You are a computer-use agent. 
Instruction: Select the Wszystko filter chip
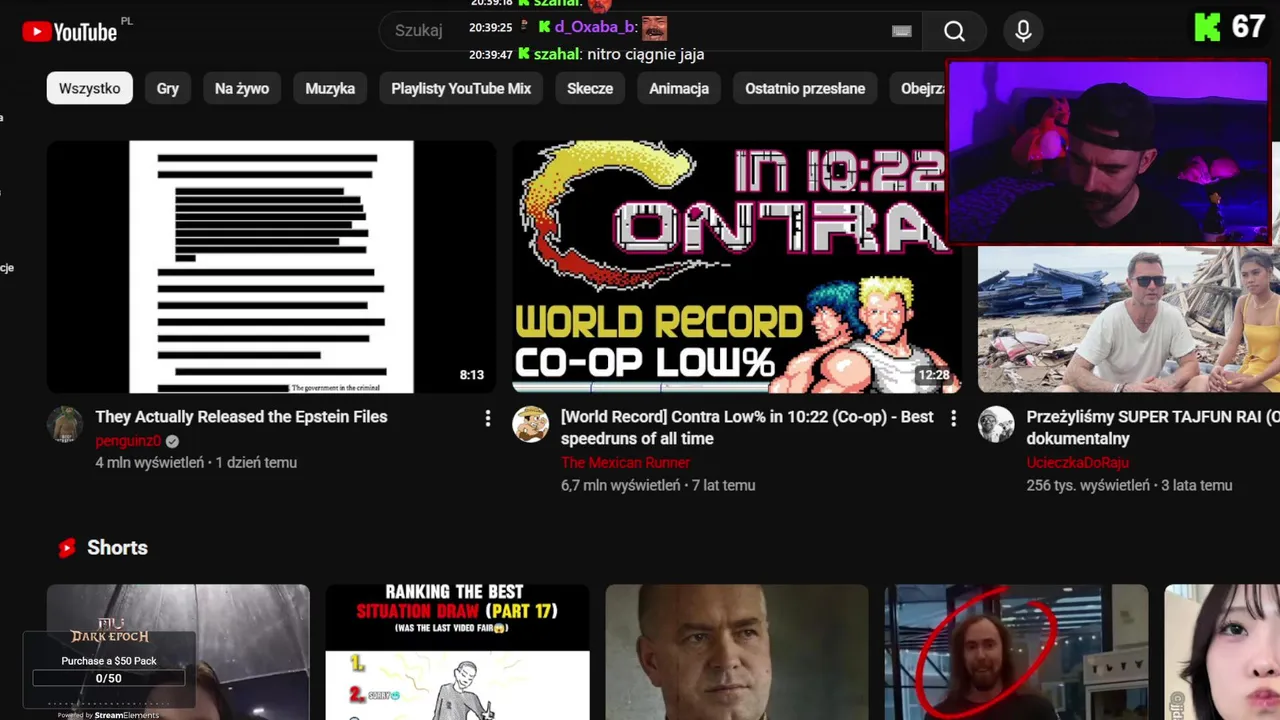pos(89,88)
